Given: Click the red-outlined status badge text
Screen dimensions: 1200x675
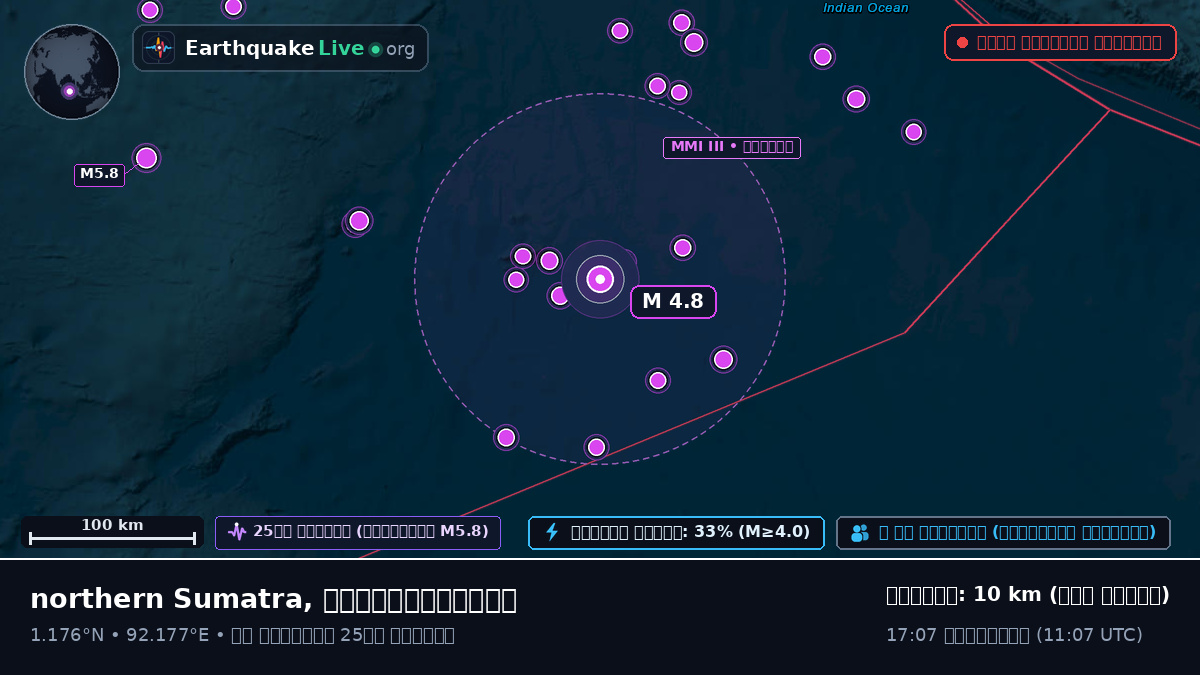Looking at the screenshot, I should click(1069, 43).
